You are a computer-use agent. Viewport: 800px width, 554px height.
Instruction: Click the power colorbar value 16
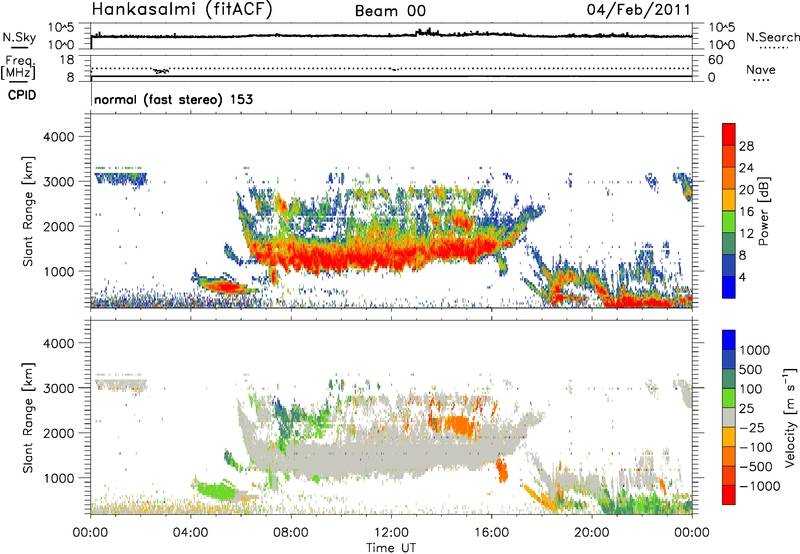coord(746,212)
